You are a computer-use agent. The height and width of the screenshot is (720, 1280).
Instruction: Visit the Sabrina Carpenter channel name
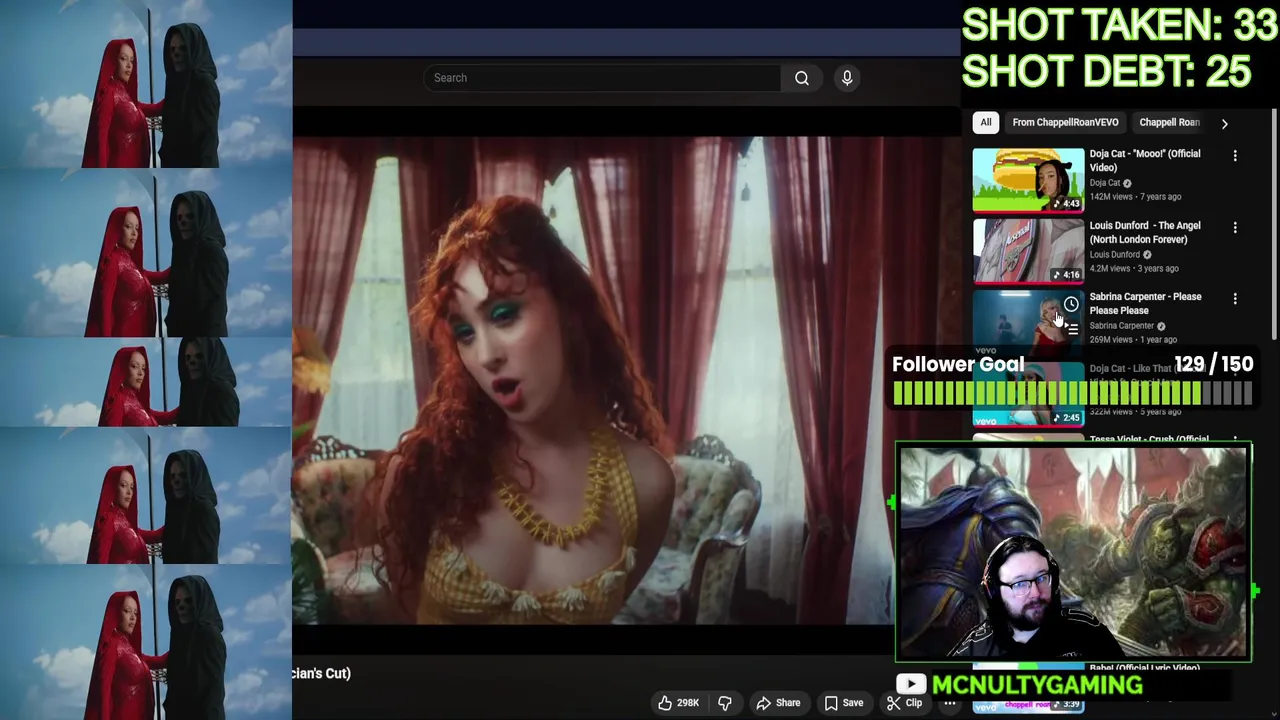point(1122,325)
